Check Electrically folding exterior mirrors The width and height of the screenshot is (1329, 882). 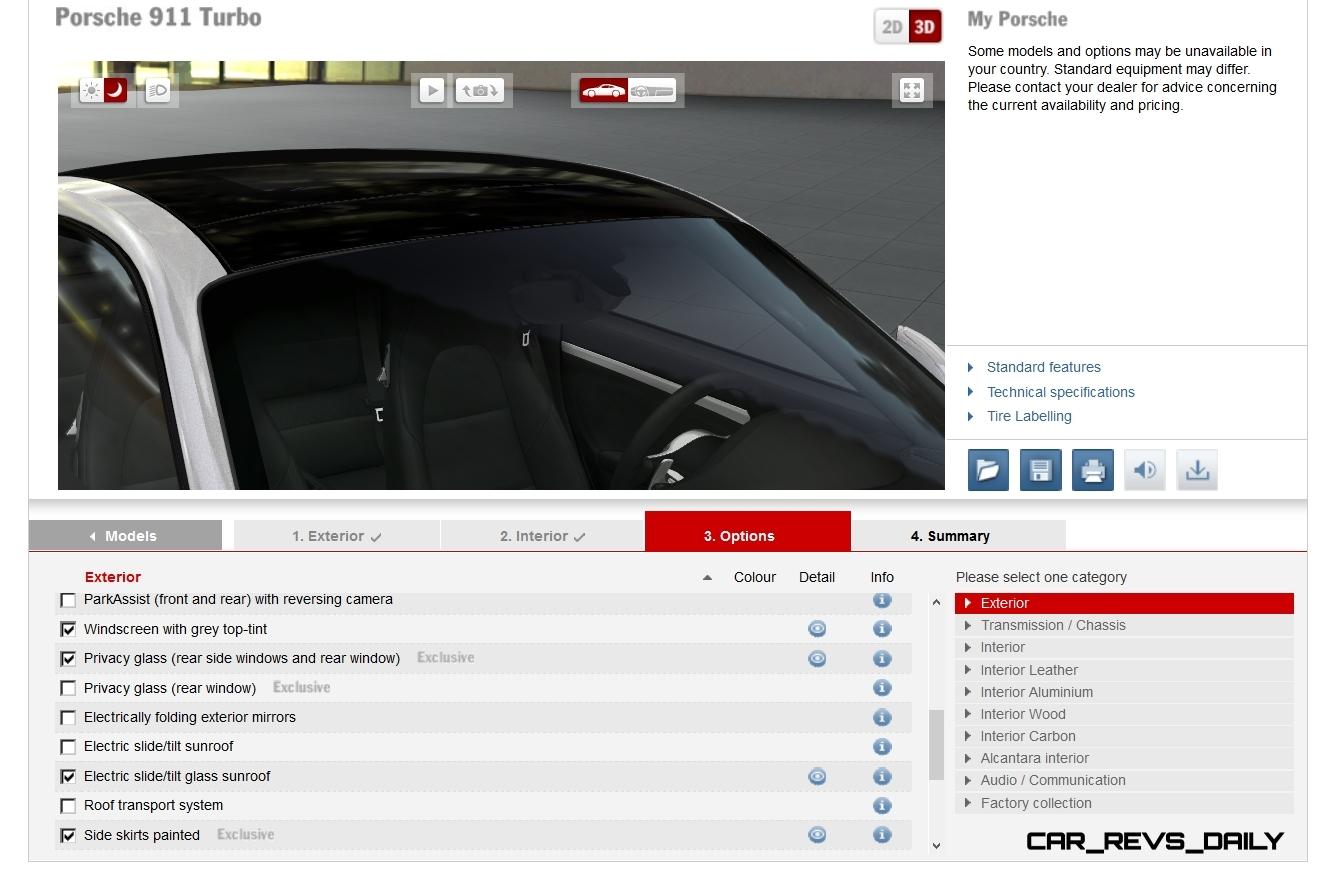[68, 718]
